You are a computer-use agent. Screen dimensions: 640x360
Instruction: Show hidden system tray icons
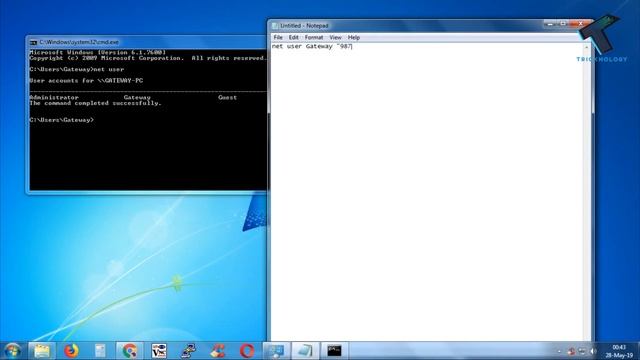click(560, 351)
